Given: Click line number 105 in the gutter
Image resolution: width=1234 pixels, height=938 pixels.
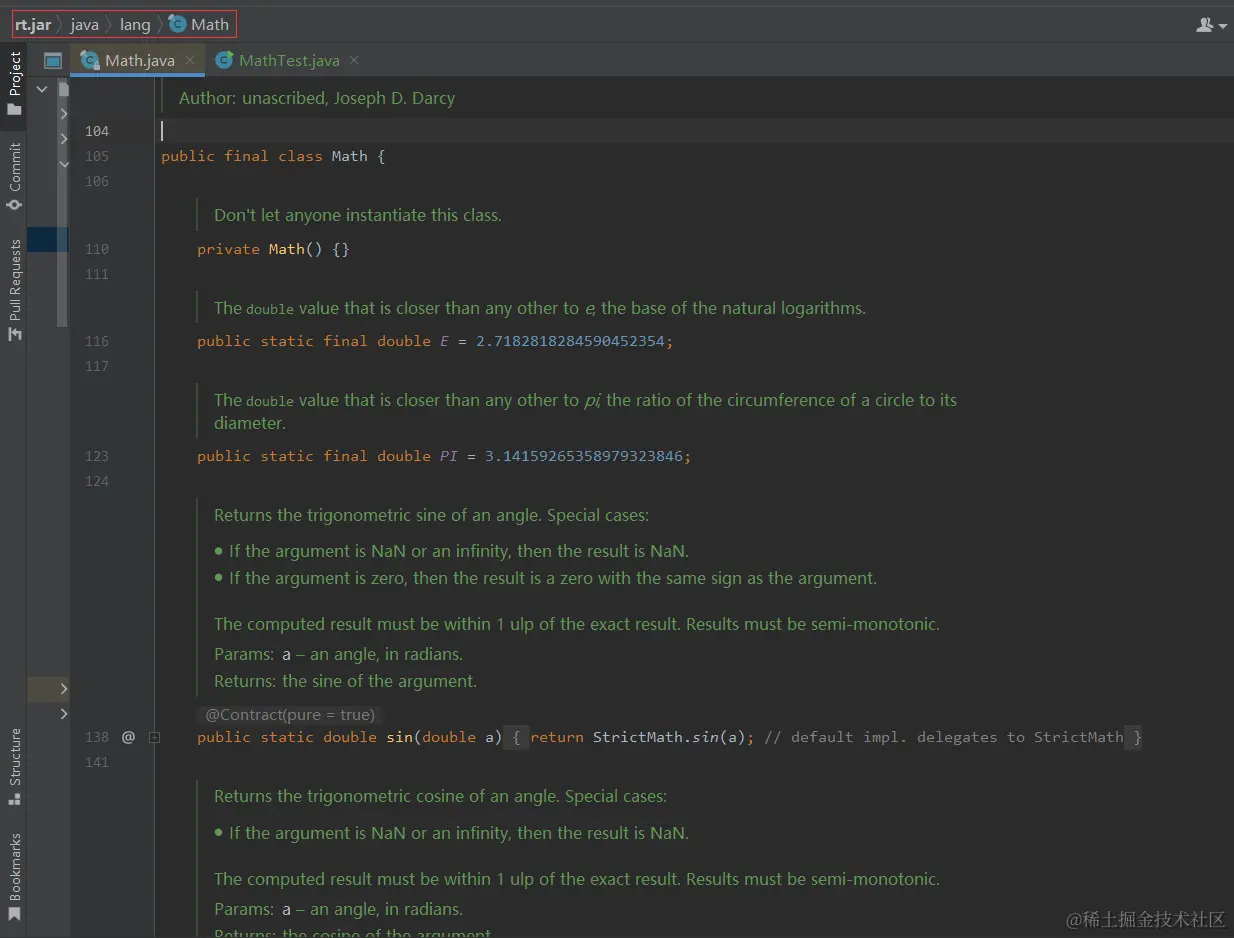Looking at the screenshot, I should pyautogui.click(x=97, y=156).
